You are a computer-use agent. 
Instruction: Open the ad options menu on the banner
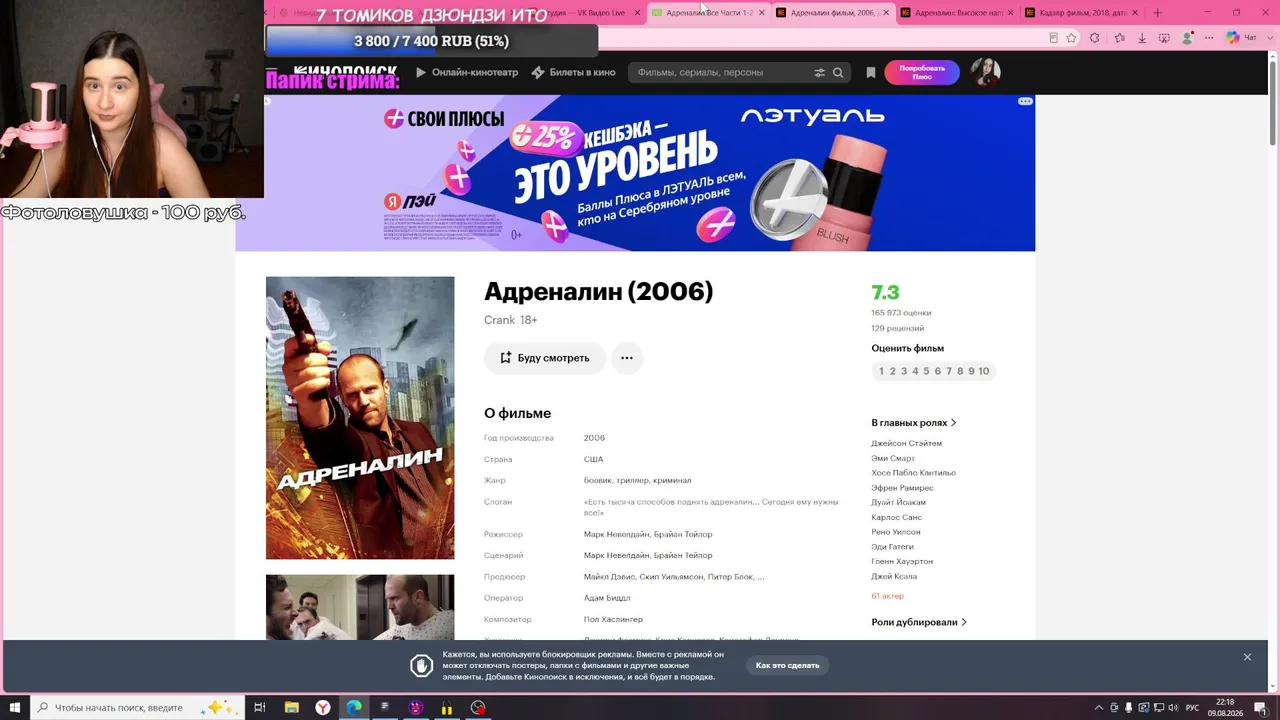[1025, 101]
